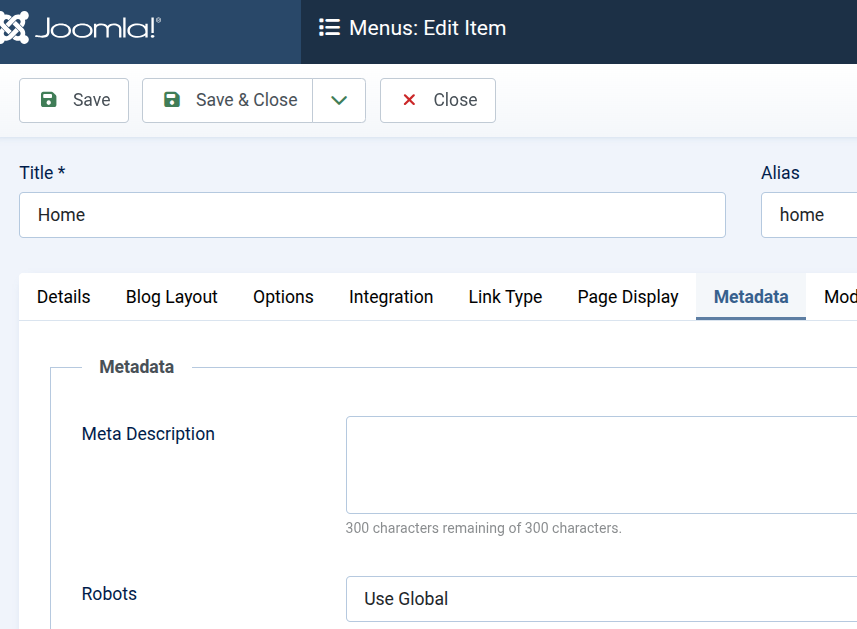The height and width of the screenshot is (629, 857).
Task: Click the Save & Close button
Action: click(x=227, y=100)
